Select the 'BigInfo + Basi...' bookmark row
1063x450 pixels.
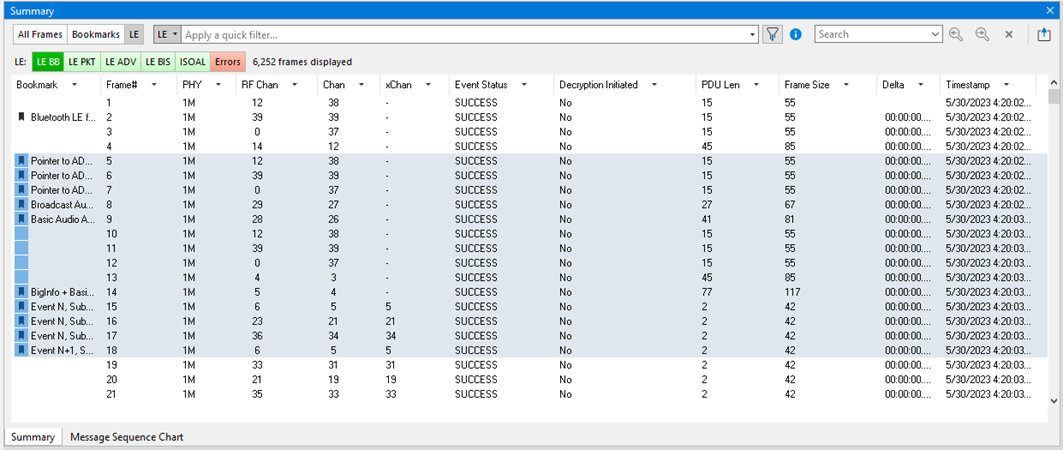(x=529, y=292)
